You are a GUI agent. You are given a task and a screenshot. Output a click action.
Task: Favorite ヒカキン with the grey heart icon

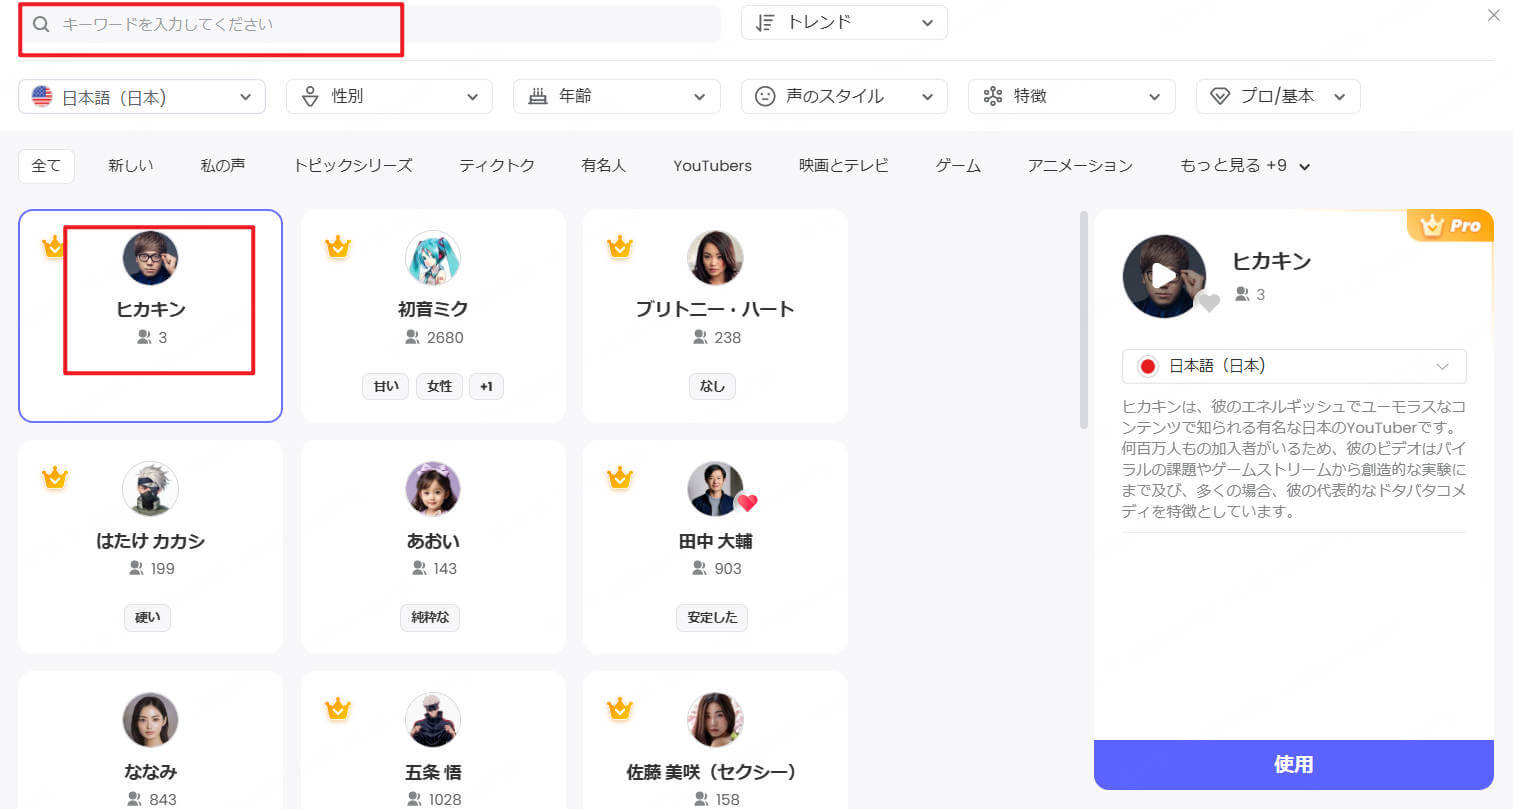[1209, 302]
